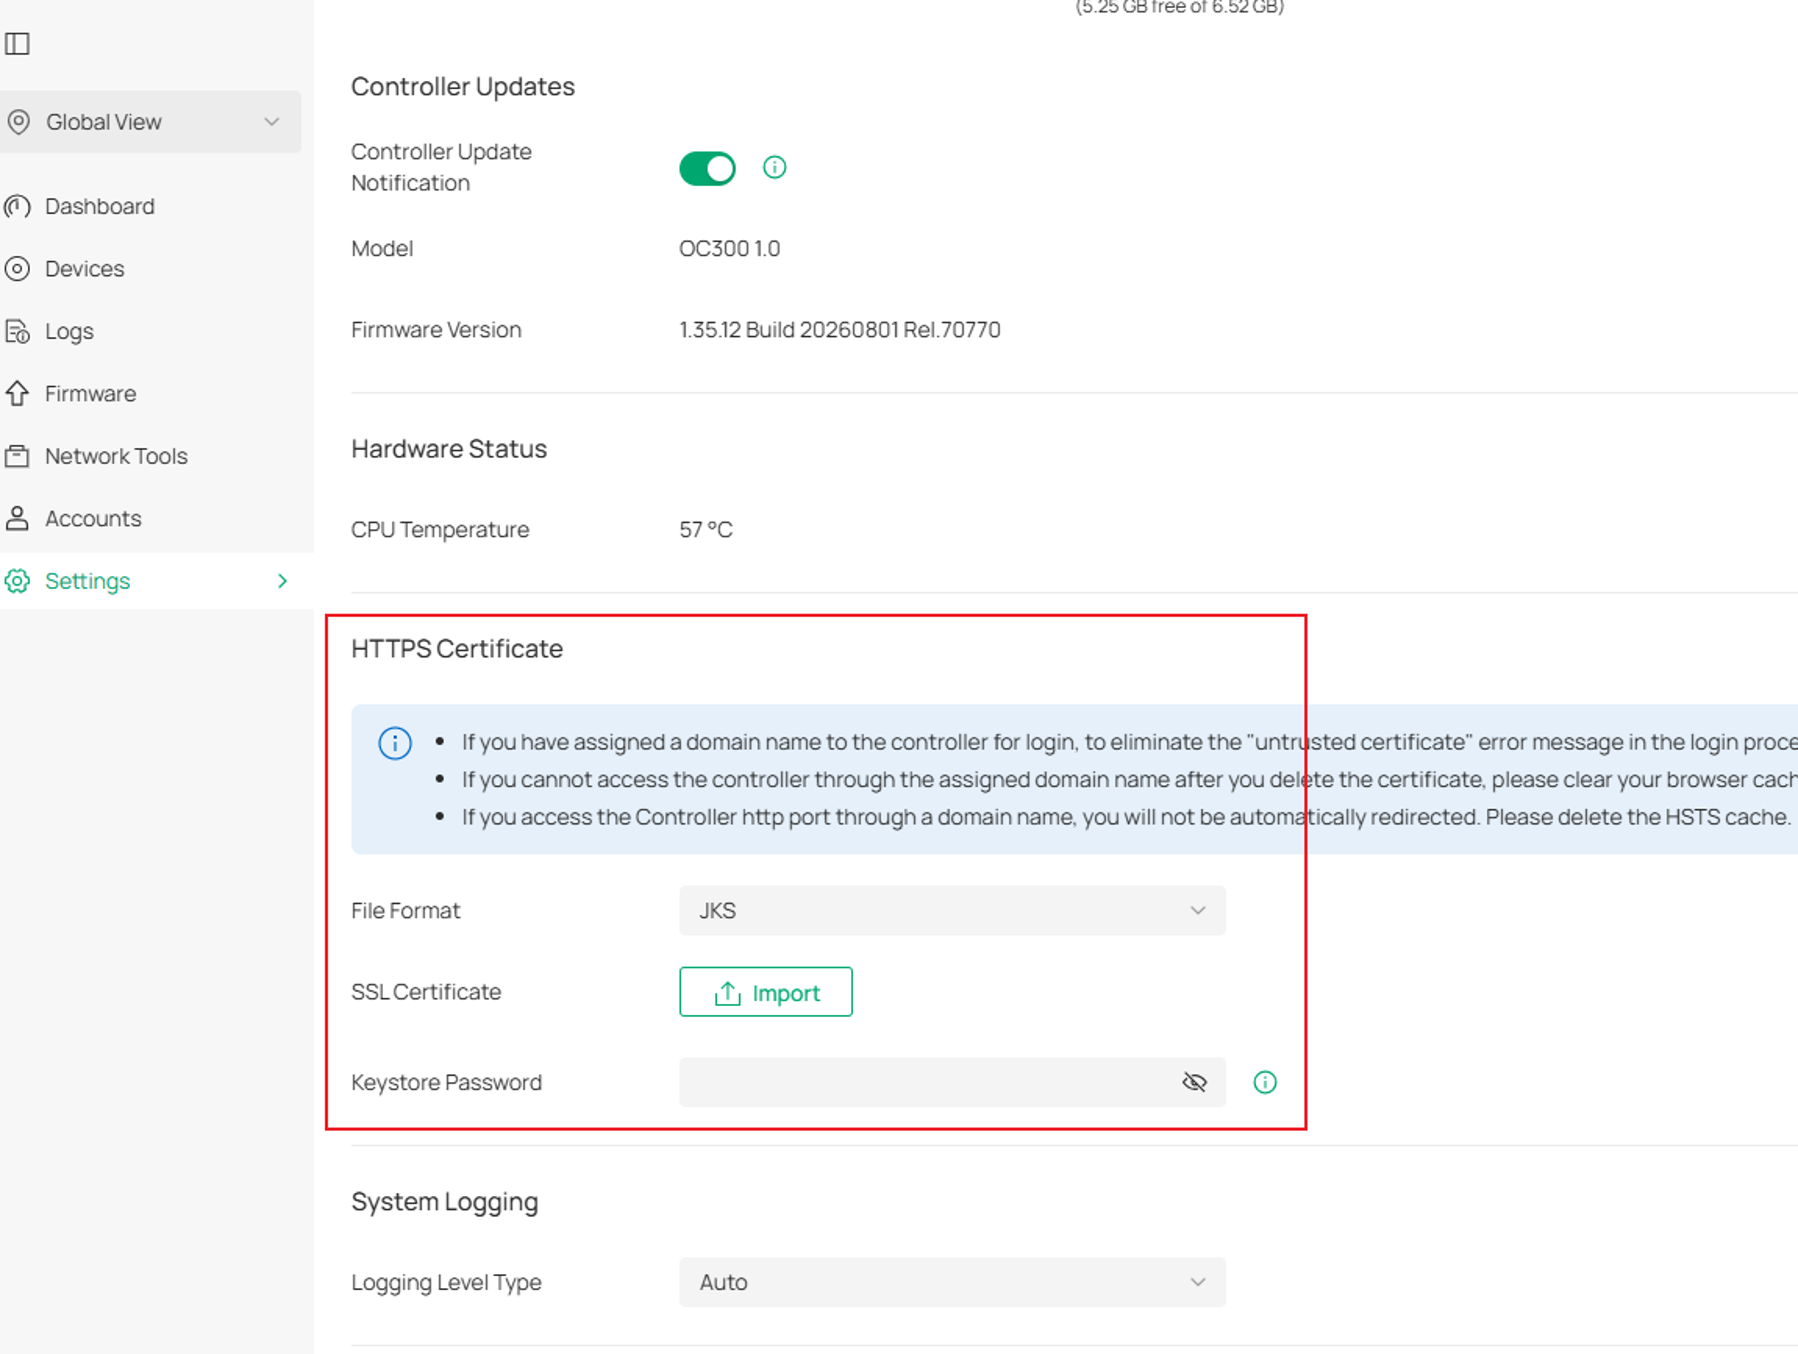Click the Devices circle icon

pyautogui.click(x=17, y=269)
